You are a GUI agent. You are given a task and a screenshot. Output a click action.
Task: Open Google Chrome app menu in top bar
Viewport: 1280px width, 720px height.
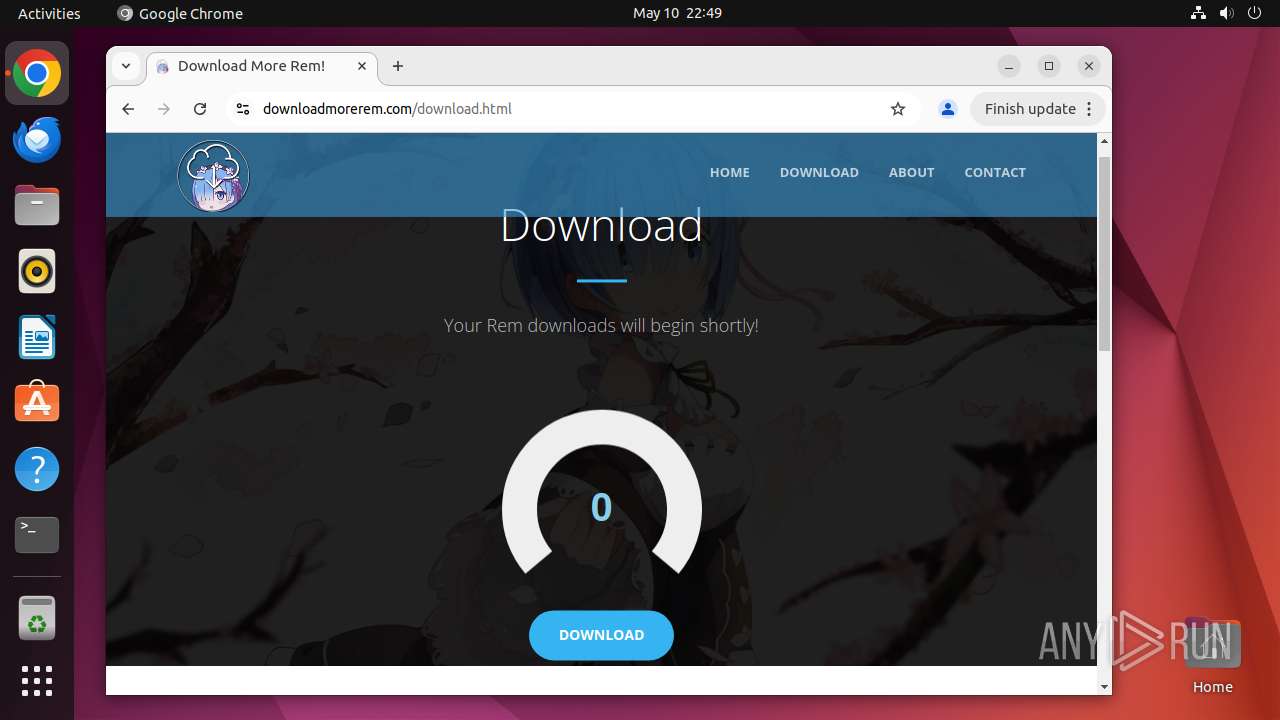point(180,13)
